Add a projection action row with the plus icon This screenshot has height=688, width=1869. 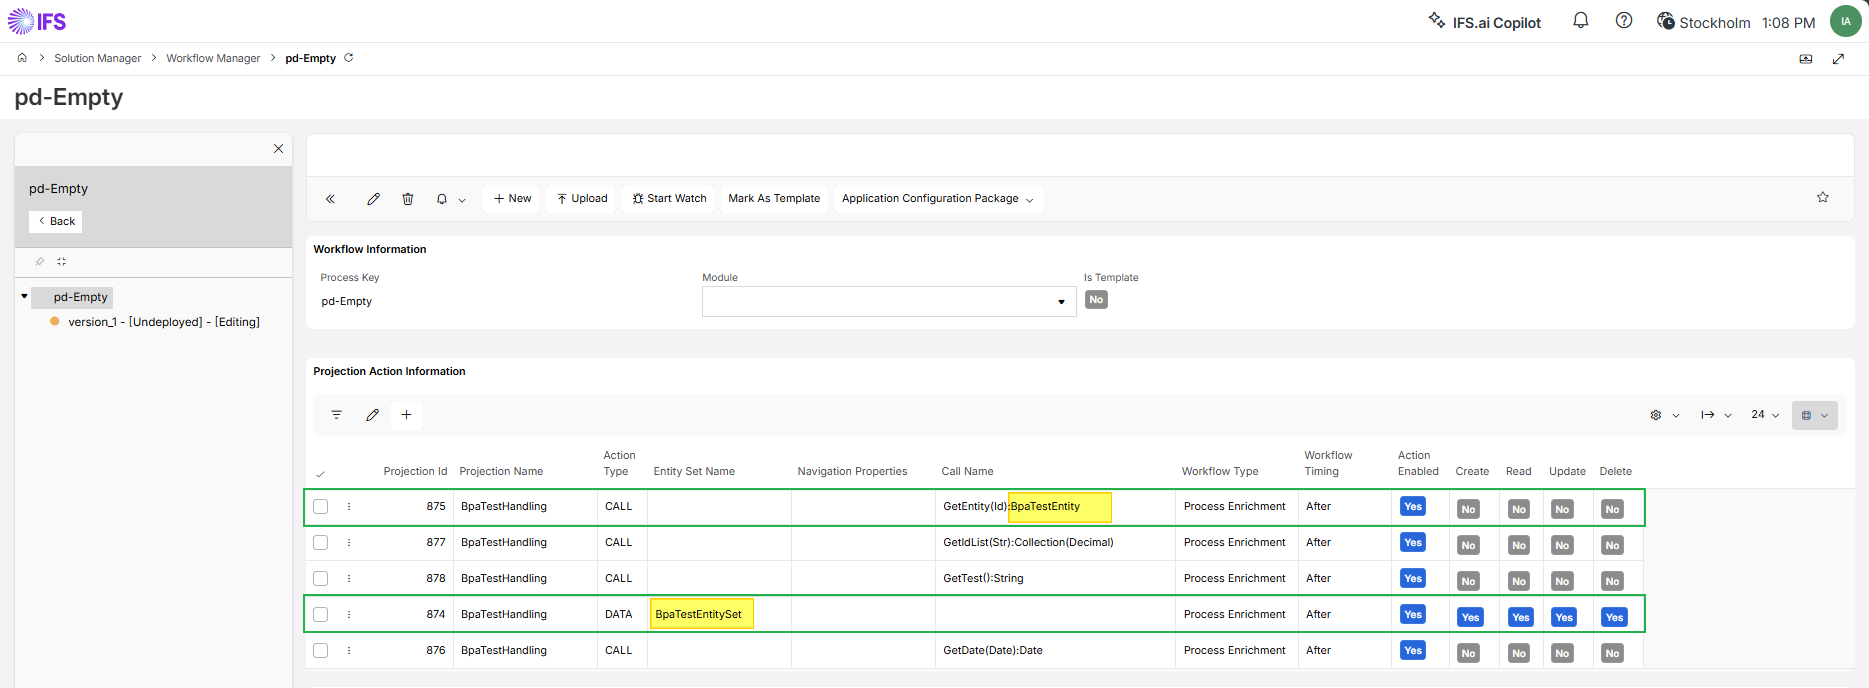[407, 415]
